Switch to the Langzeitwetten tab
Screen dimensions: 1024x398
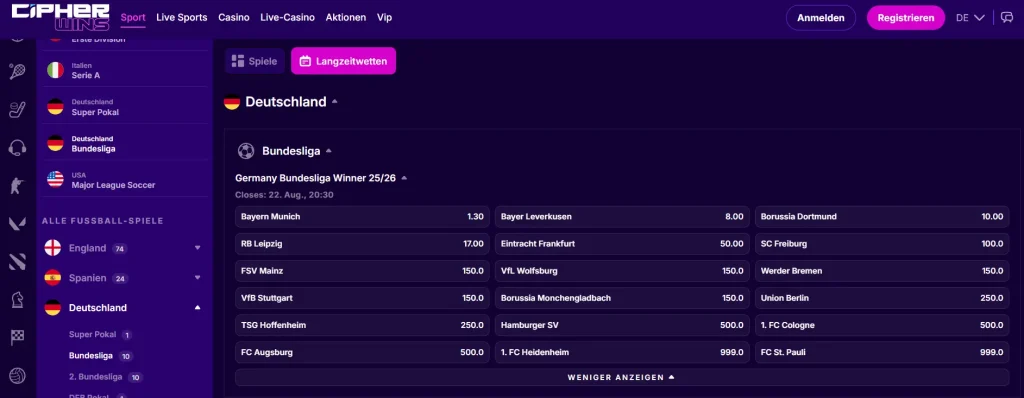coord(344,61)
